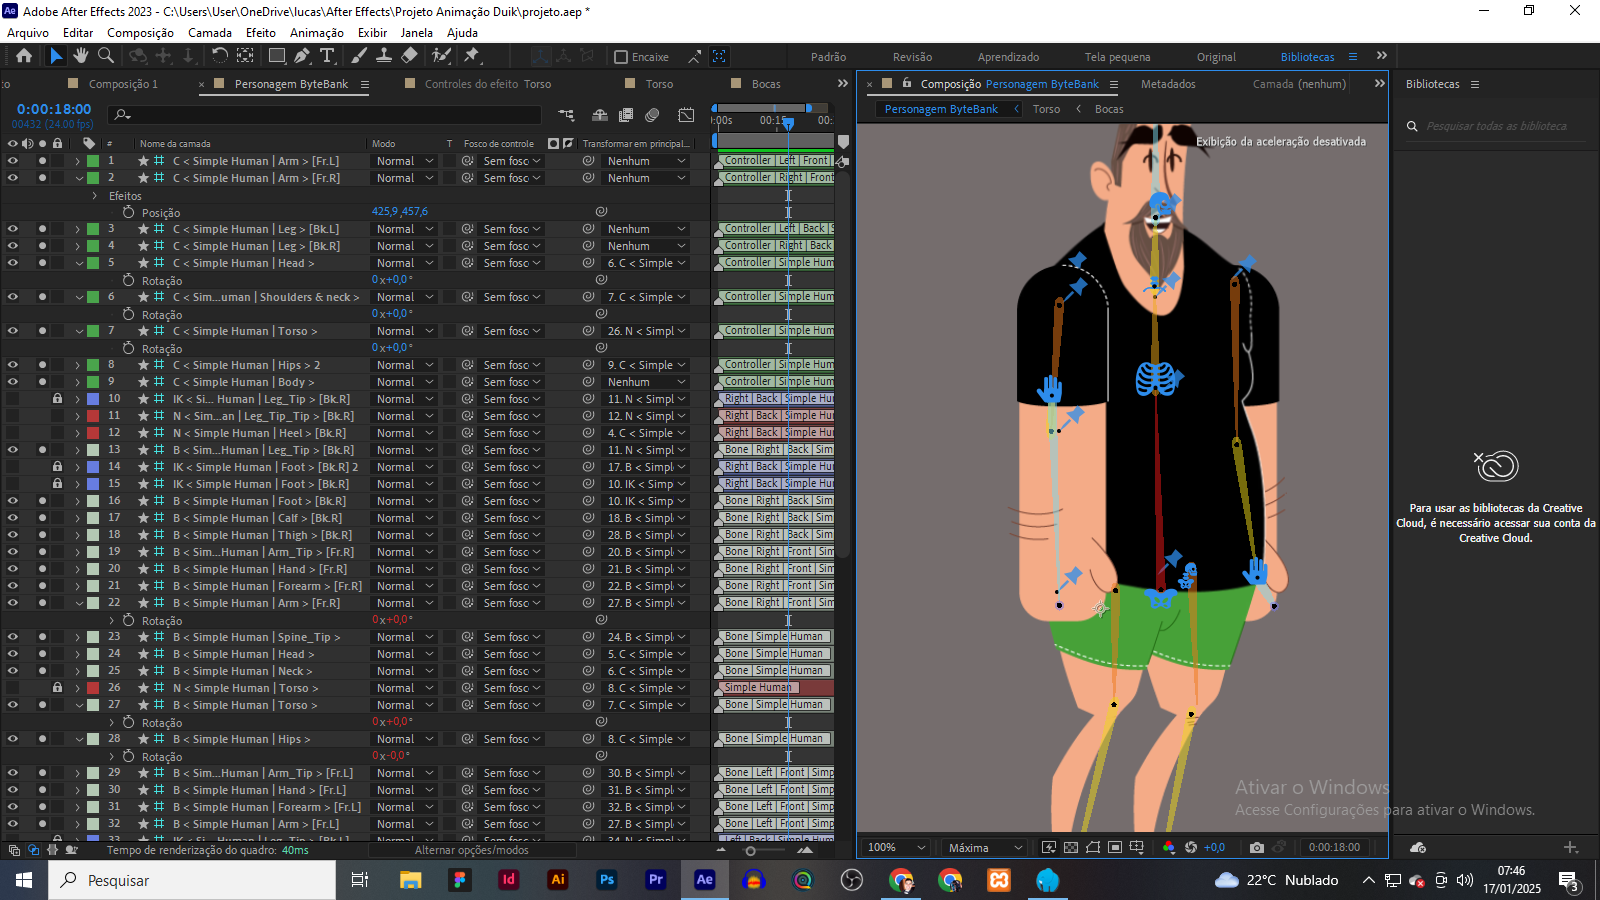
Task: Open the Arquivo menu
Action: coord(28,33)
